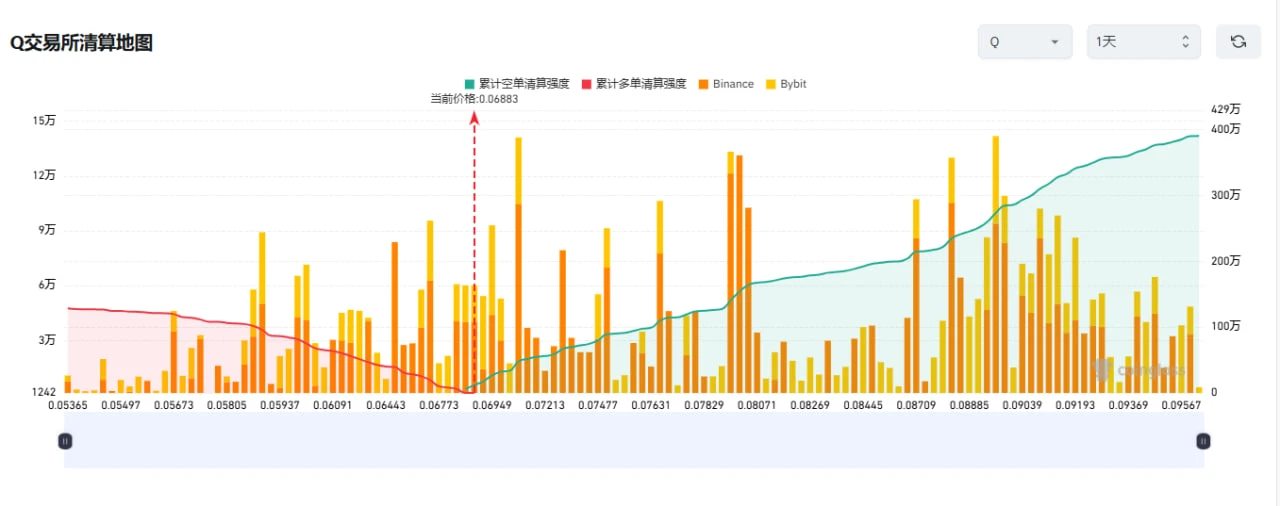Click the 200万 right axis label

pos(1226,261)
